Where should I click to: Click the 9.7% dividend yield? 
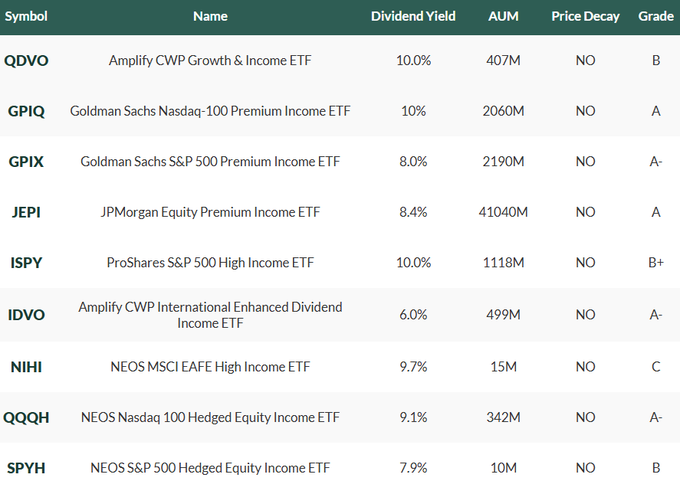coord(413,367)
